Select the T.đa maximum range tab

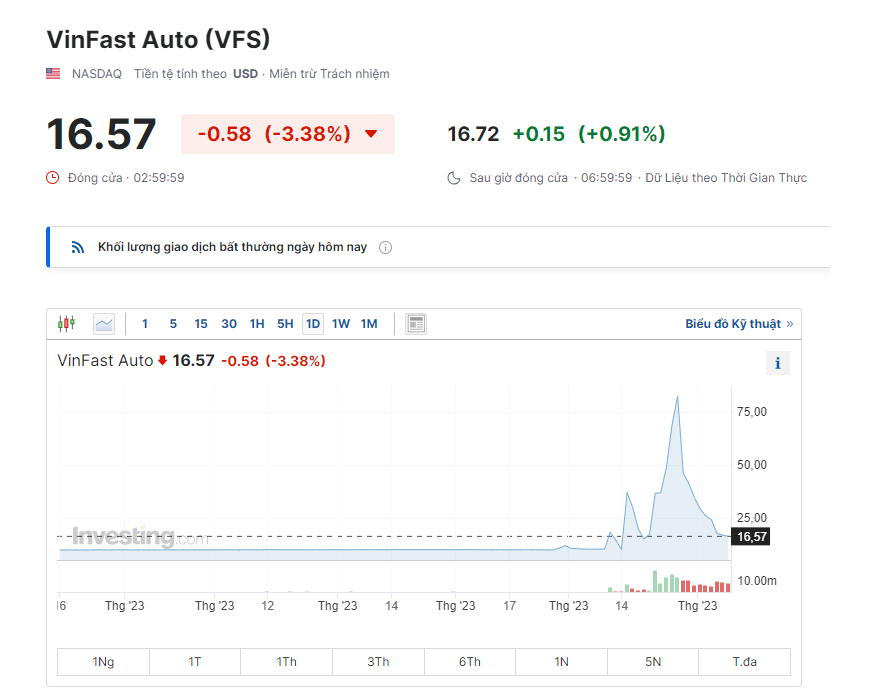pos(744,662)
